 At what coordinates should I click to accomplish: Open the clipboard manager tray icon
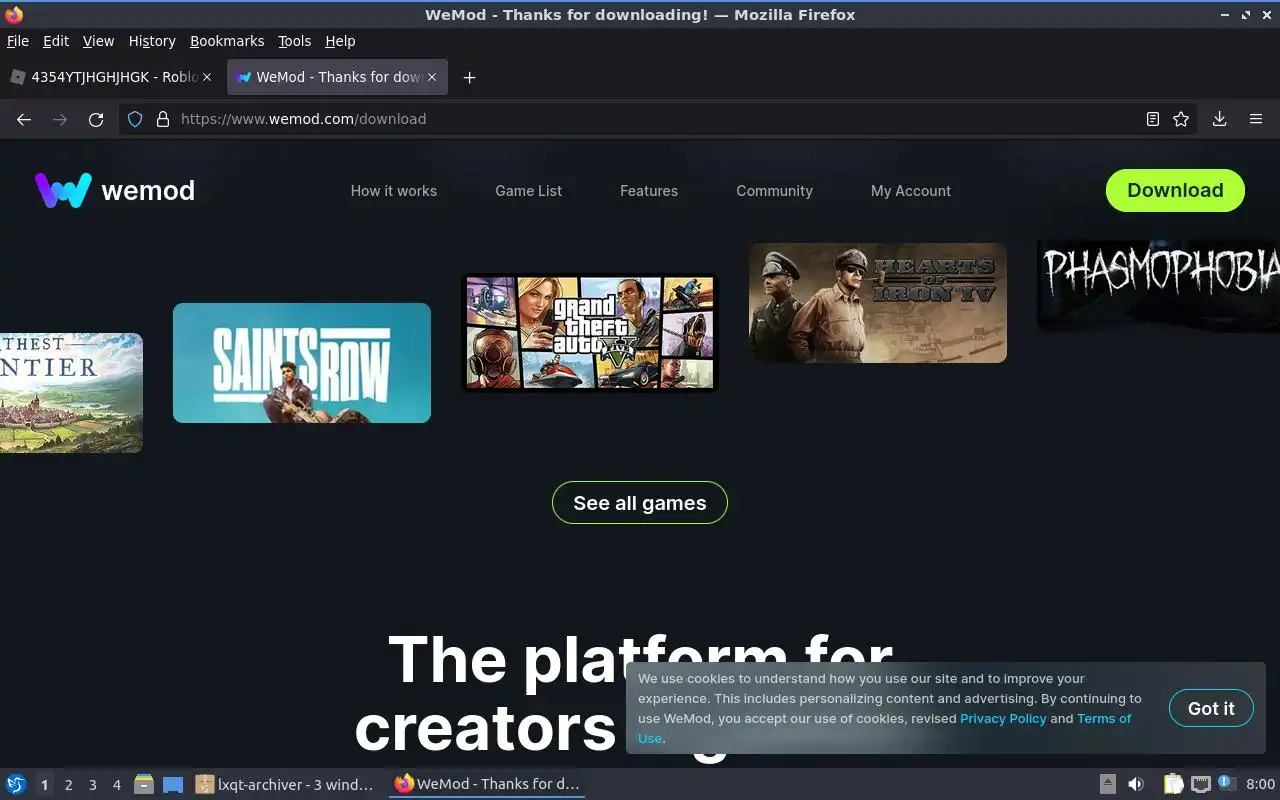1174,785
